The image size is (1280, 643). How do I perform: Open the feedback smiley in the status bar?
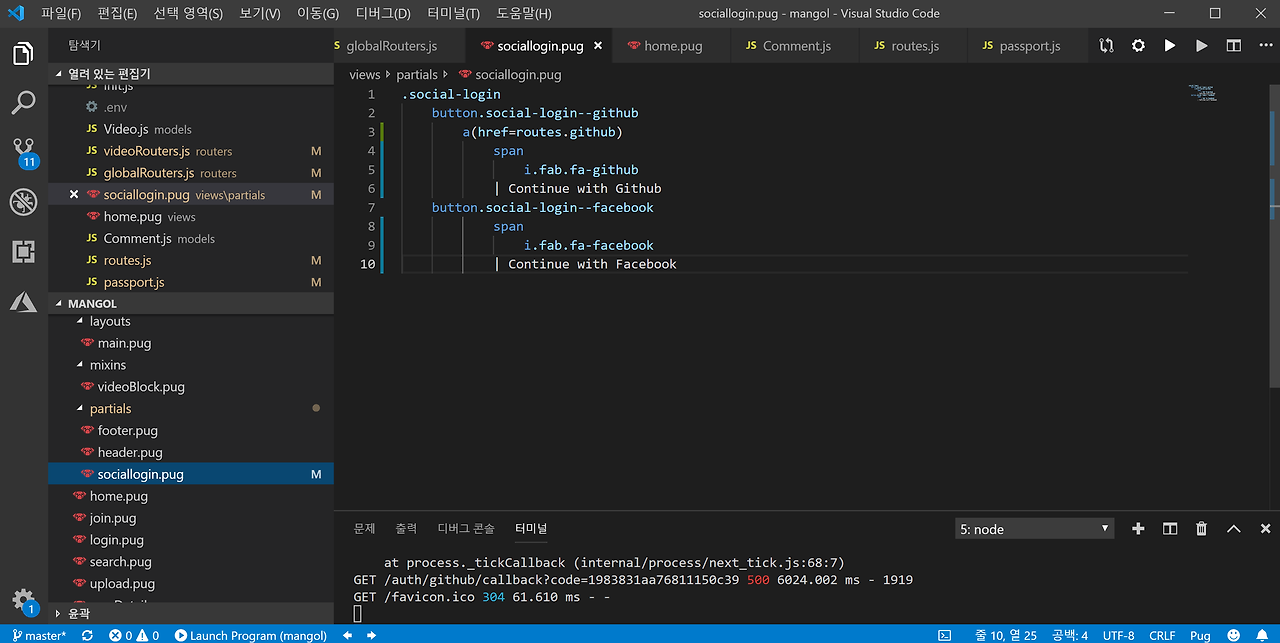pyautogui.click(x=1233, y=635)
